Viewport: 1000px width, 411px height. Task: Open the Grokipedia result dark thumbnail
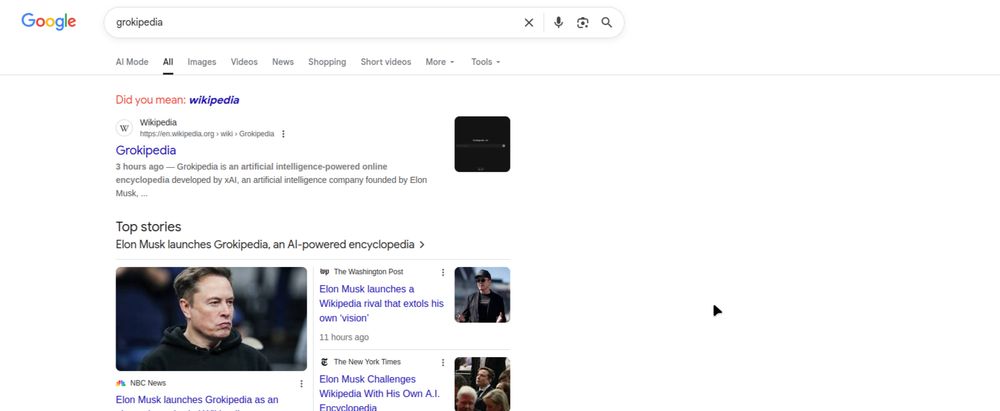(x=482, y=144)
